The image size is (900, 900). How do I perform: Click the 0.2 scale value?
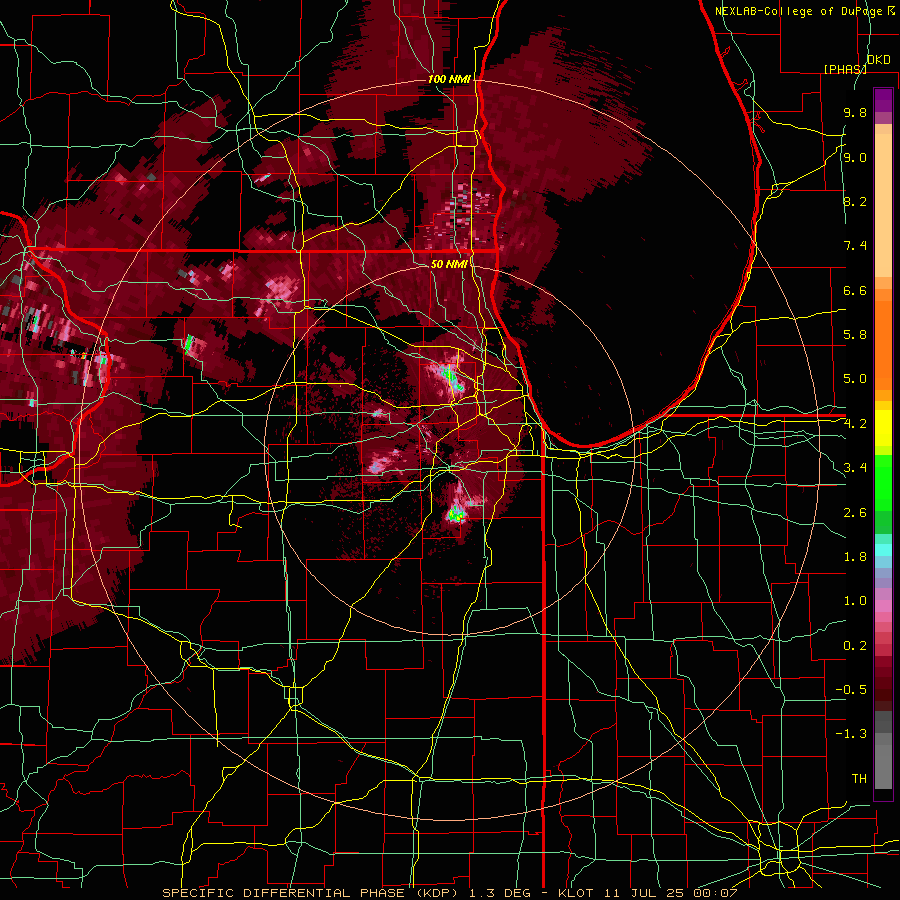pyautogui.click(x=855, y=646)
